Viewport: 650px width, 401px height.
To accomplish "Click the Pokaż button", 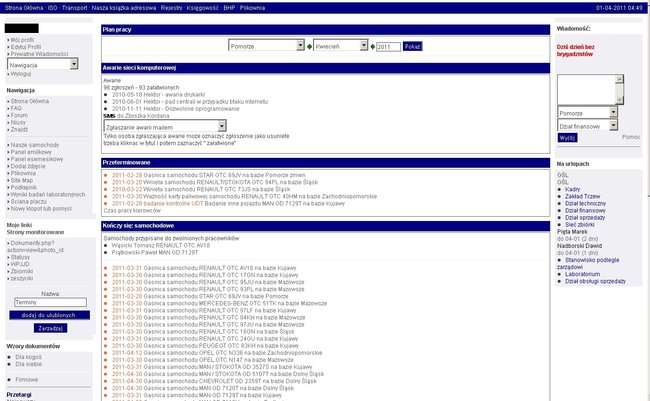I will (x=413, y=46).
